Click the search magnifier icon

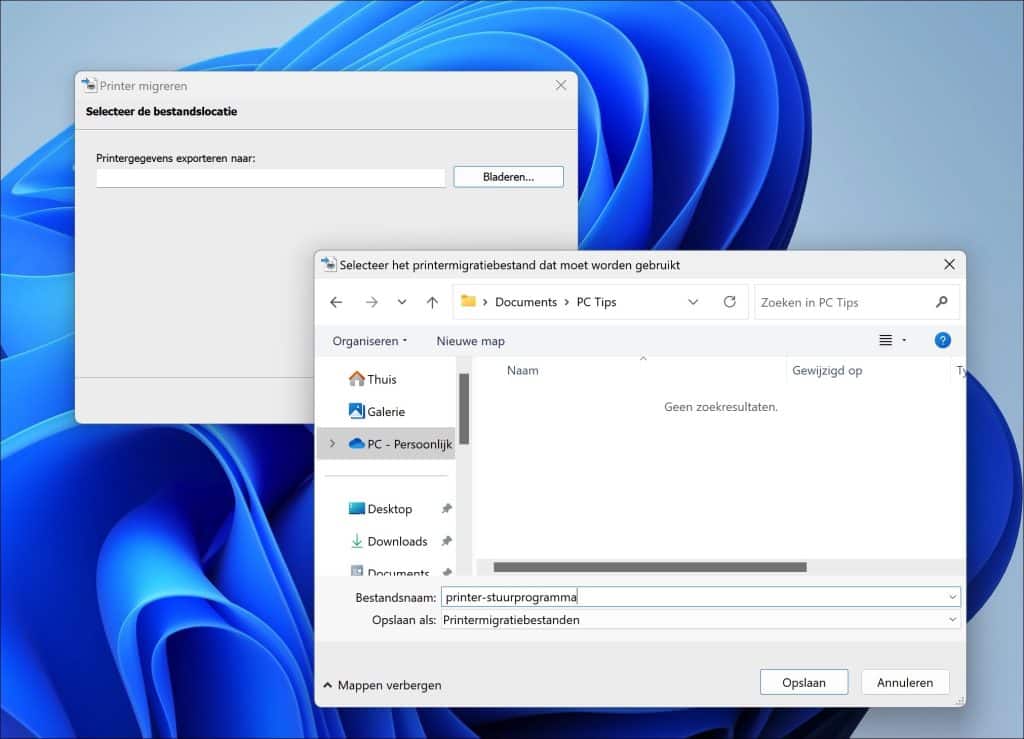(941, 302)
